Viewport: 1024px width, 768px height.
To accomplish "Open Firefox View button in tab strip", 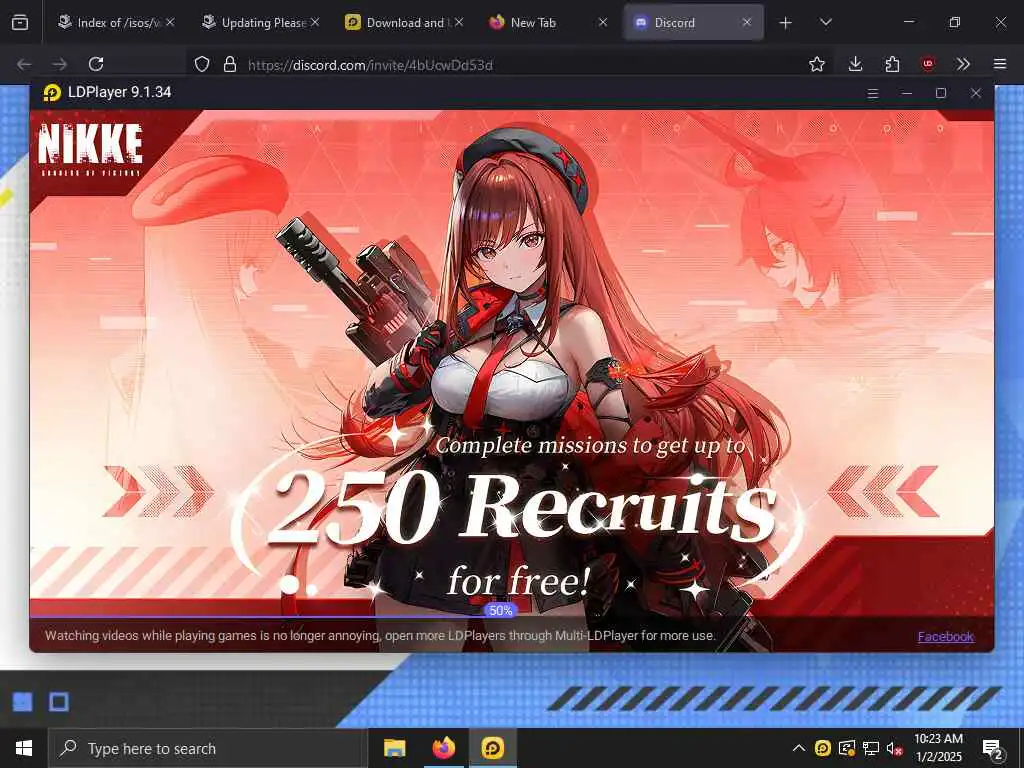I will point(20,23).
